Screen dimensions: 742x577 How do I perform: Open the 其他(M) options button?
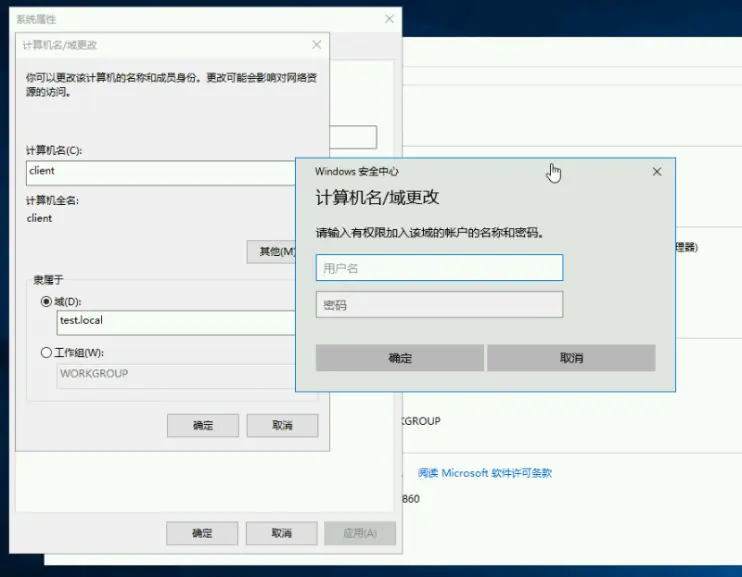click(272, 252)
